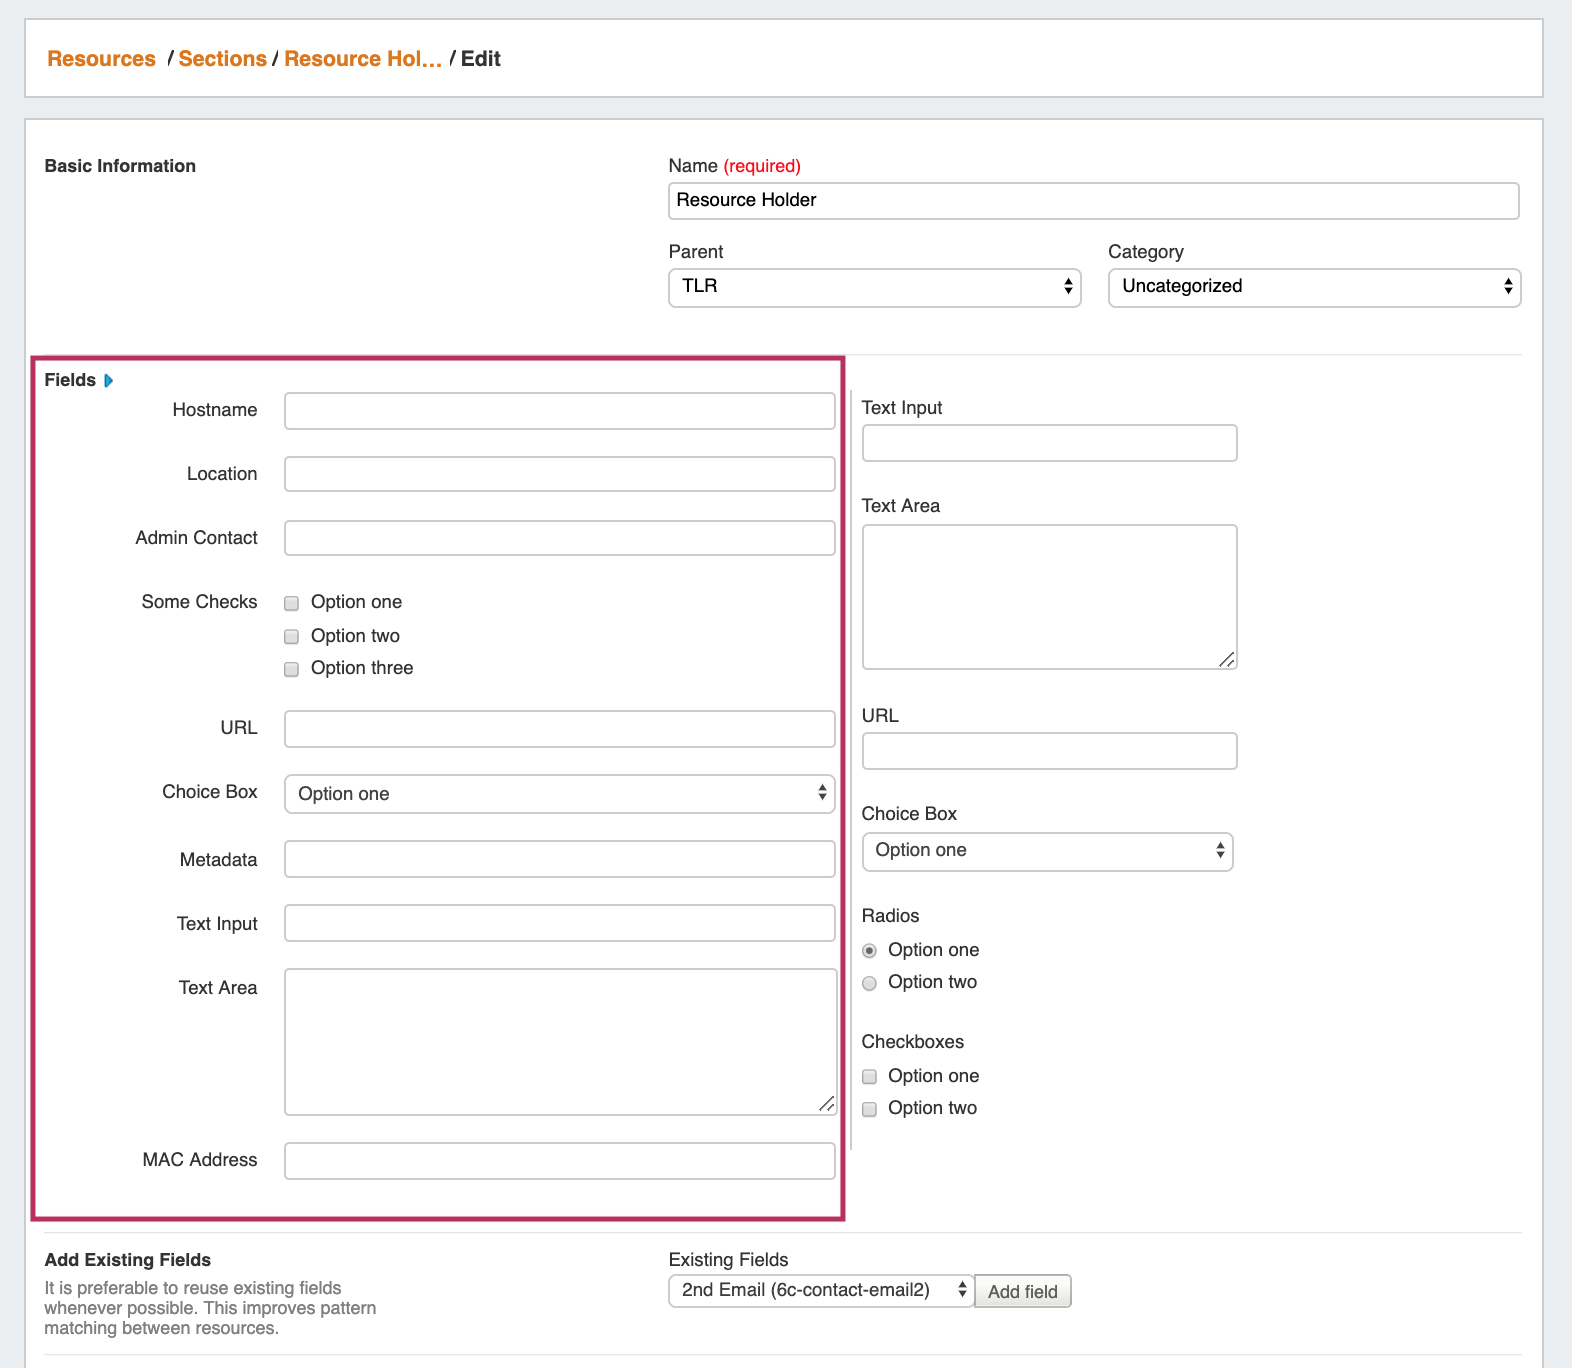Open the Parent TLR dropdown
Screen dimensions: 1572x1368
point(874,287)
